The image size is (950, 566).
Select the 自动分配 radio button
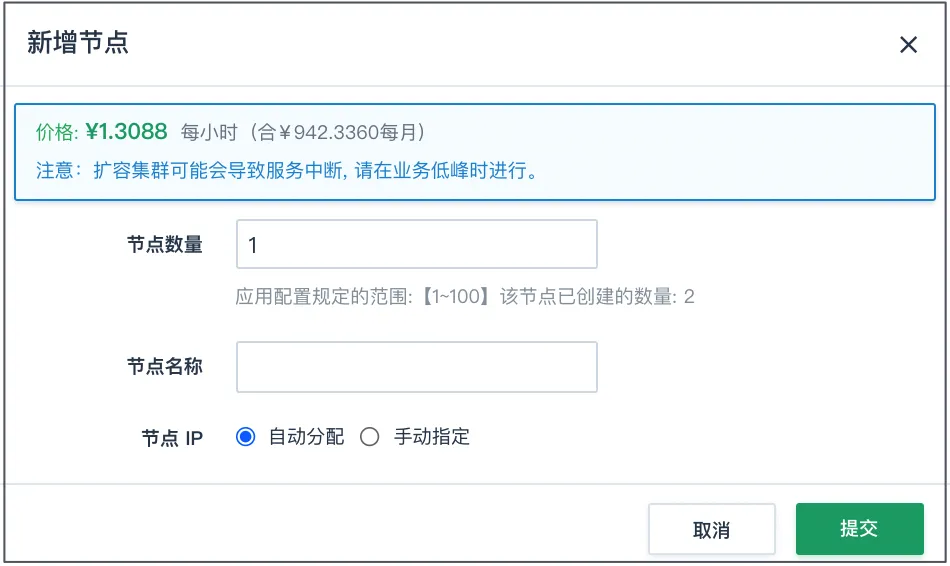click(x=245, y=436)
